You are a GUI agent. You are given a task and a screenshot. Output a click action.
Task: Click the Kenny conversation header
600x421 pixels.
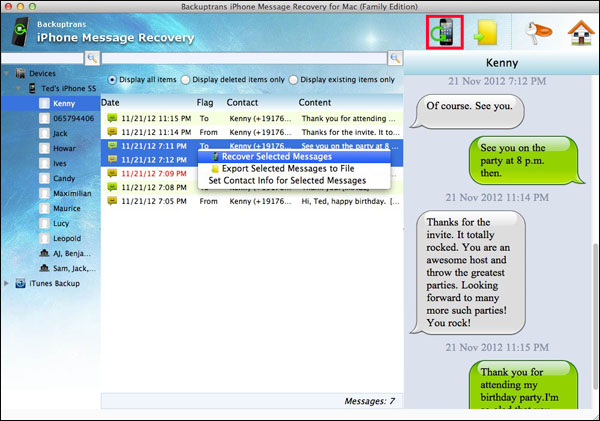tap(502, 63)
